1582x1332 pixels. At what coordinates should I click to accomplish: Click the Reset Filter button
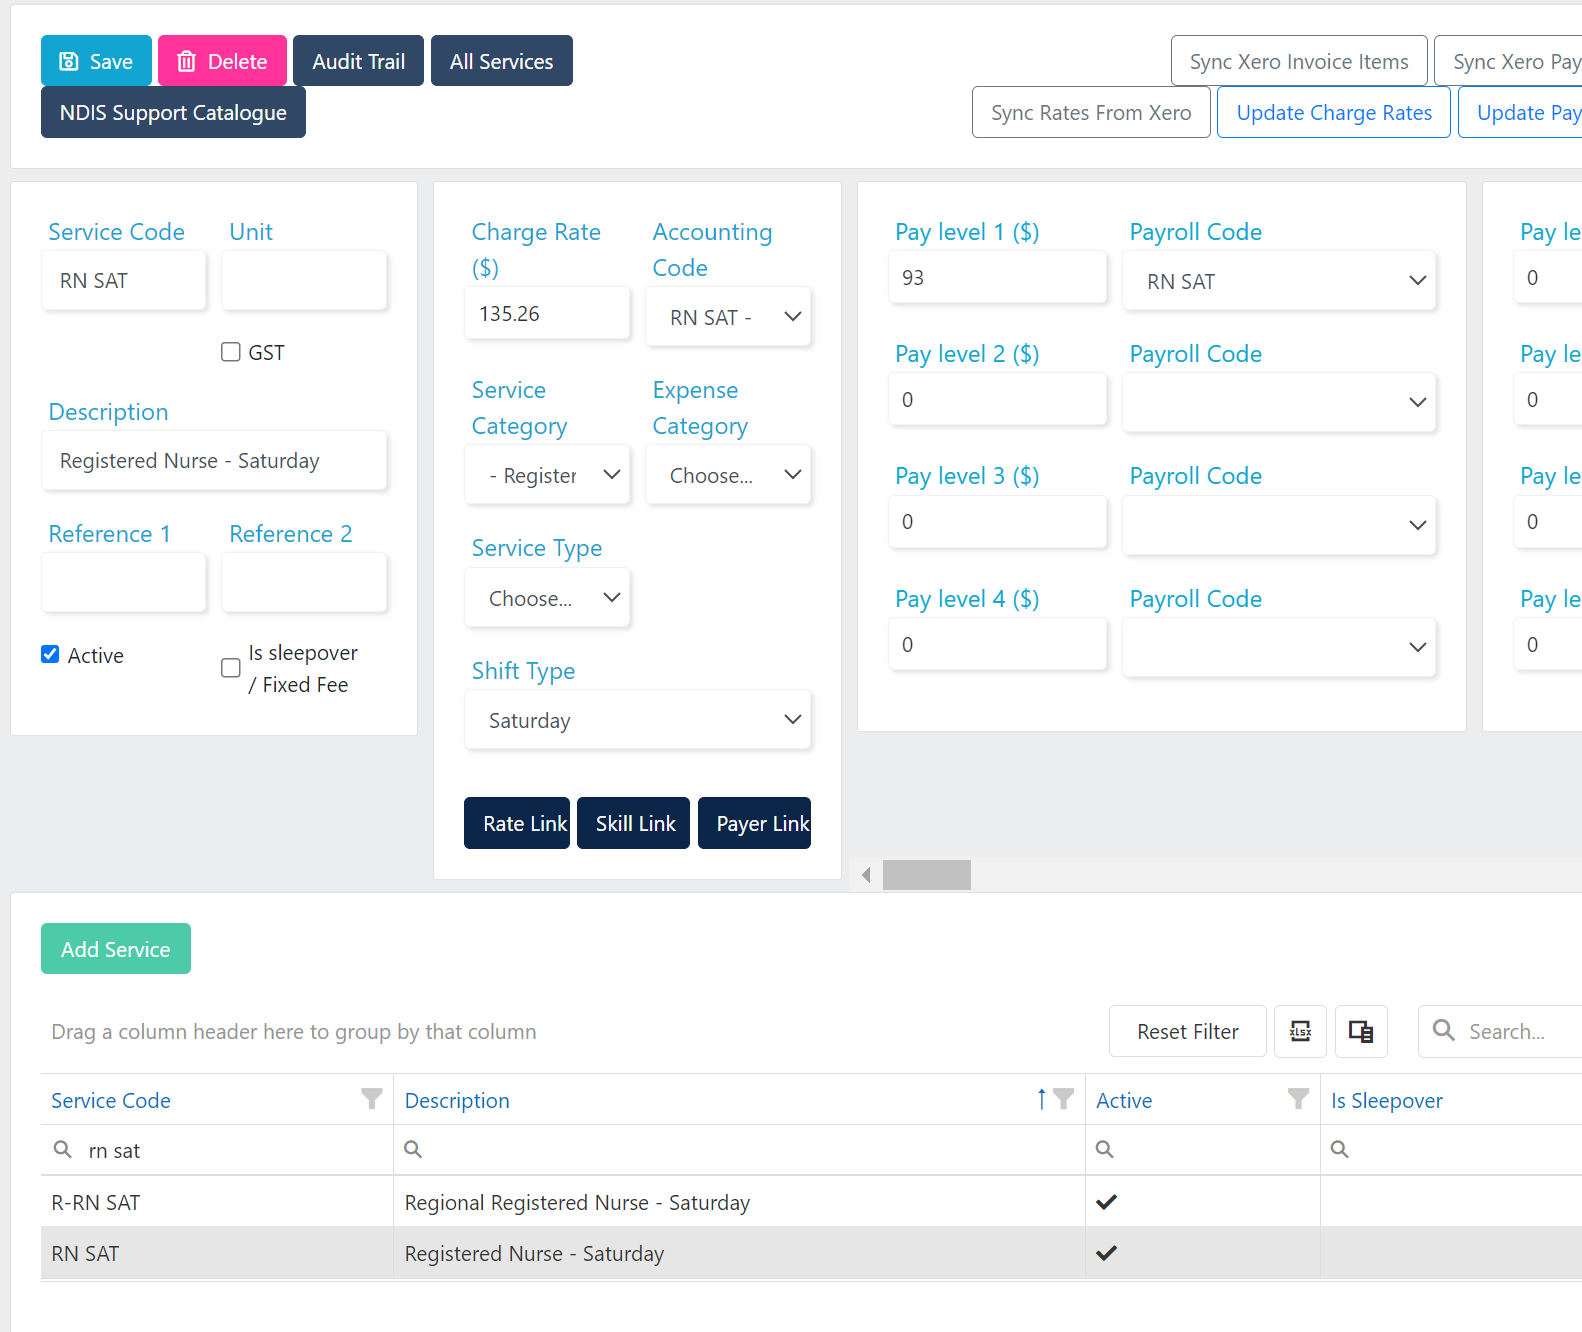pos(1188,1031)
